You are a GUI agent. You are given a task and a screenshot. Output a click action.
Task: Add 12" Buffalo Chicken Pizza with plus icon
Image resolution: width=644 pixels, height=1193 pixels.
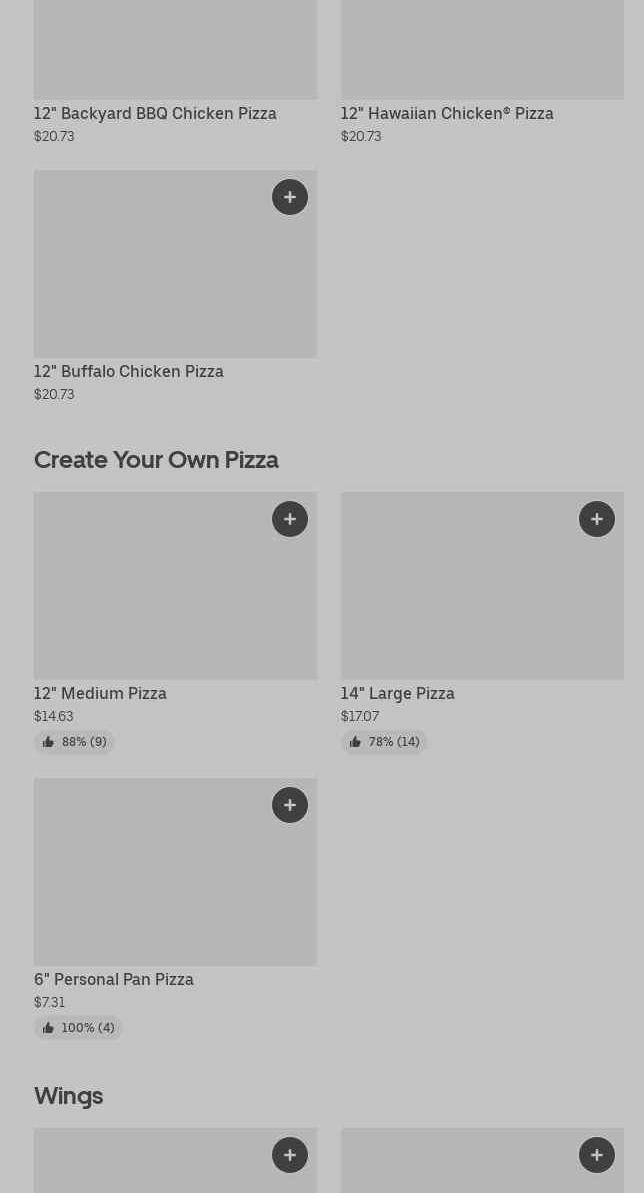pos(290,197)
